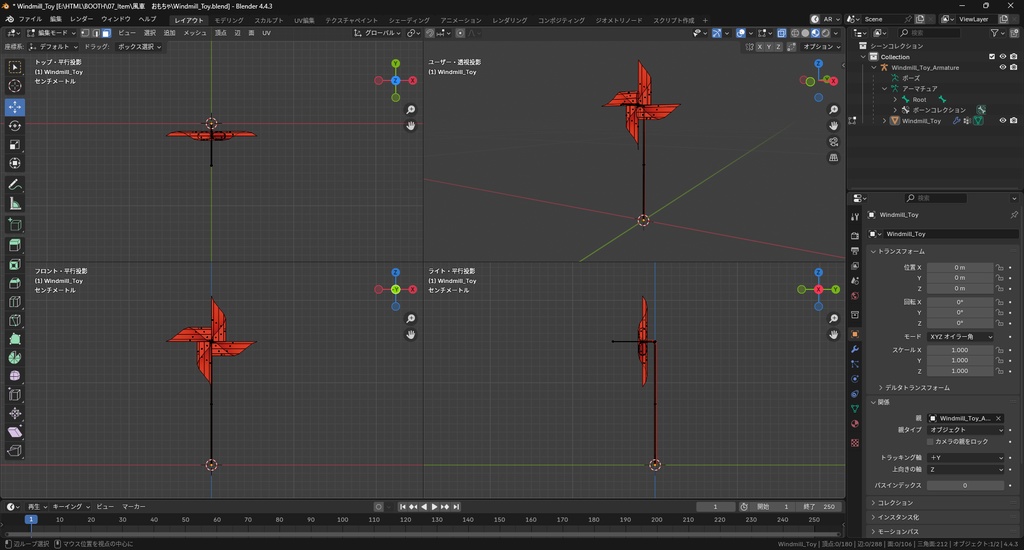Select the Extrude Region tool

point(14,246)
